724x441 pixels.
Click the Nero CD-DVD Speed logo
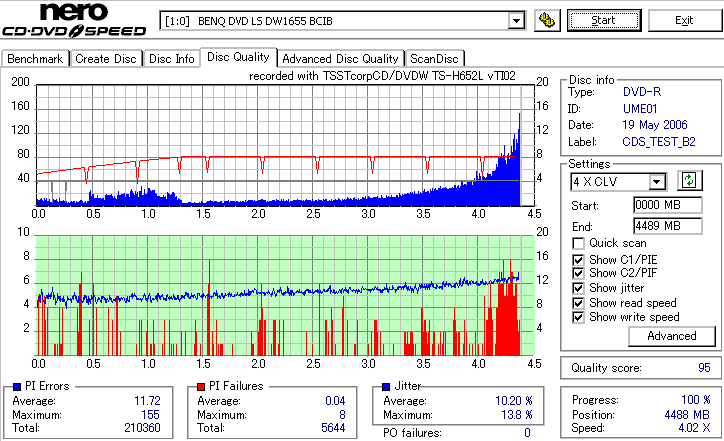click(74, 20)
